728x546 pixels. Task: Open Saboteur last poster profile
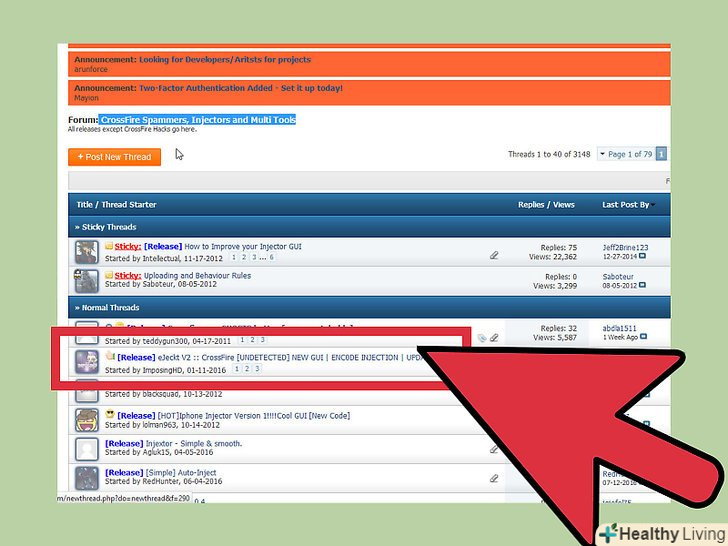coord(618,276)
